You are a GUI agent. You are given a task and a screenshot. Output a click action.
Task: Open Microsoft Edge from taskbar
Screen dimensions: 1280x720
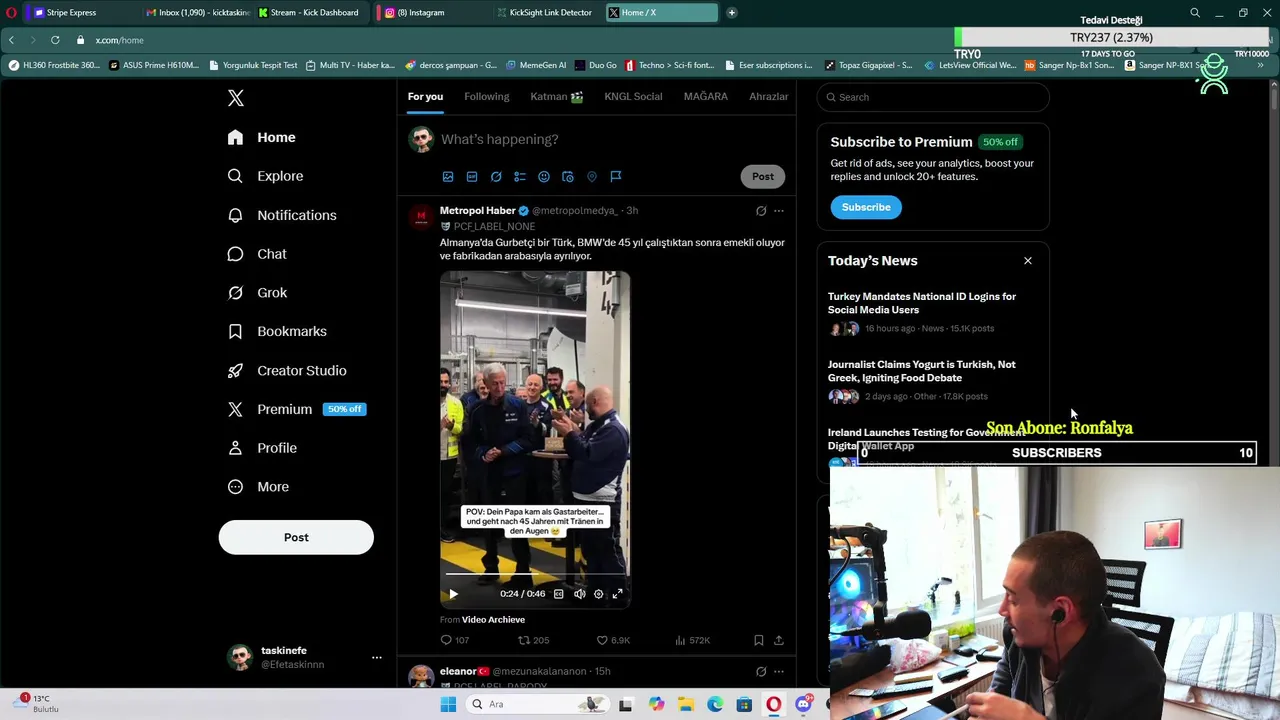point(715,704)
